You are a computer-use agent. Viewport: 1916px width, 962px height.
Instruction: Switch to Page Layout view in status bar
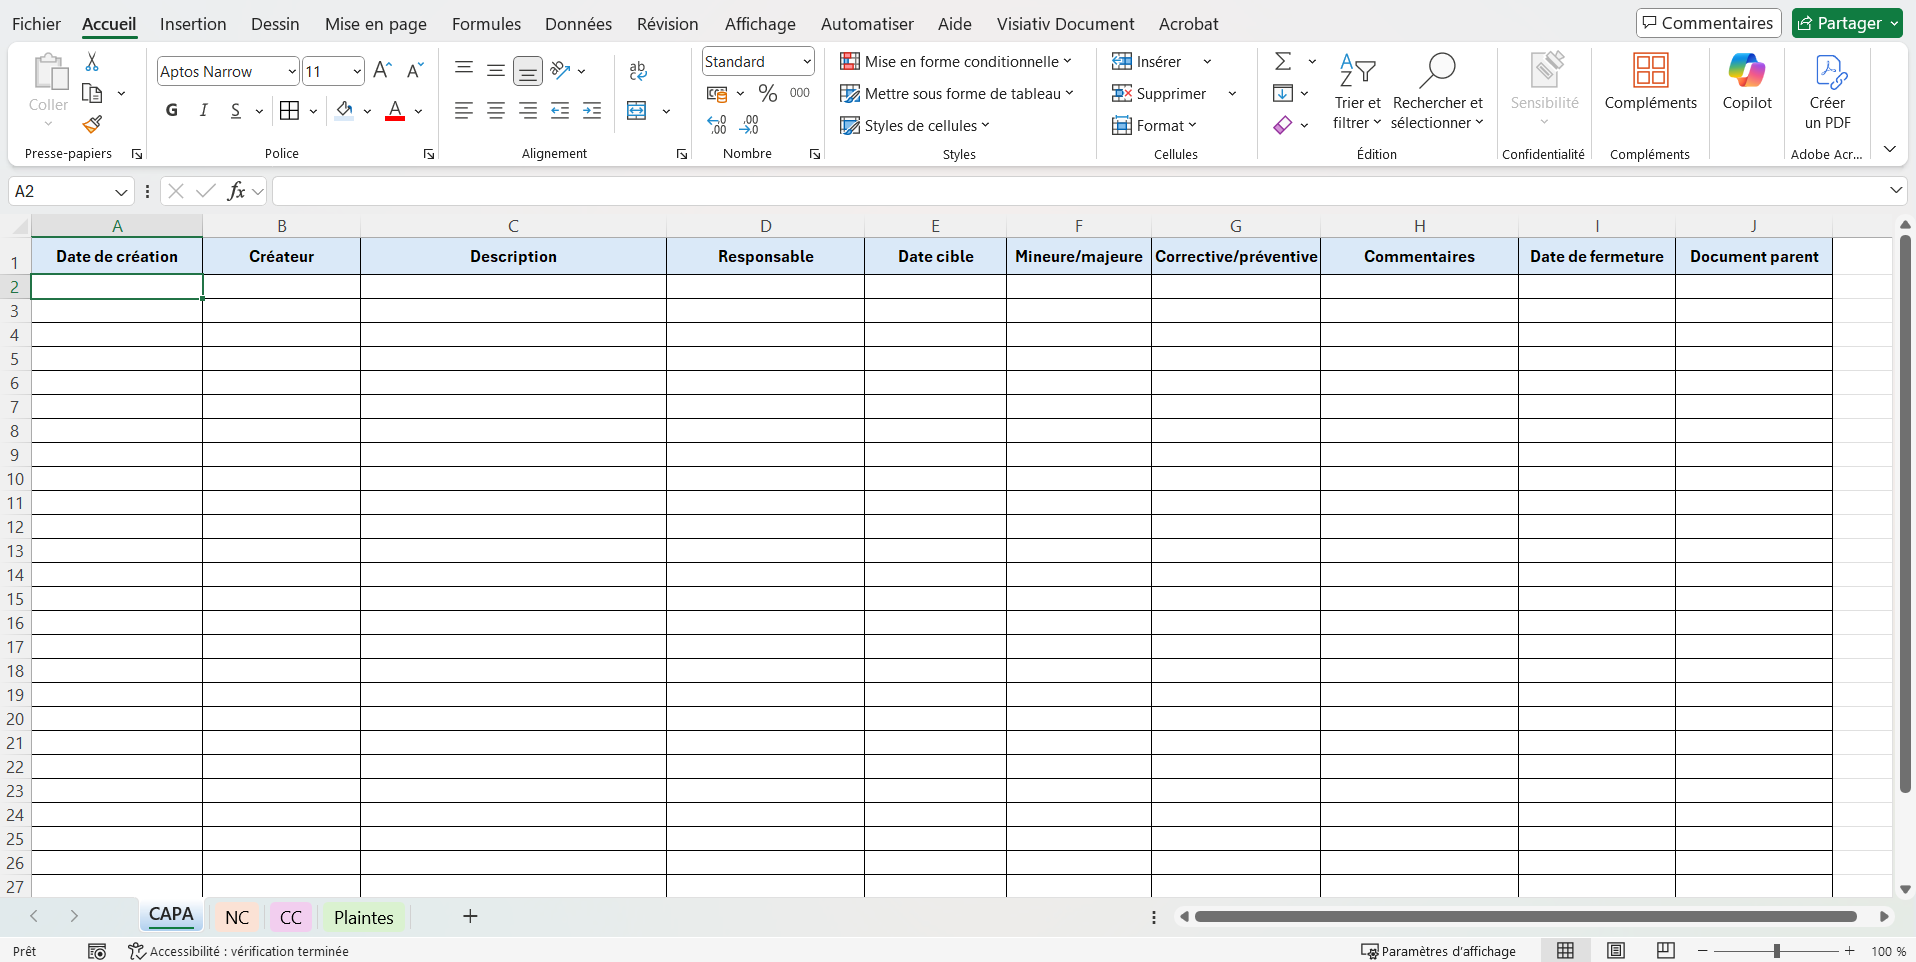click(x=1615, y=951)
